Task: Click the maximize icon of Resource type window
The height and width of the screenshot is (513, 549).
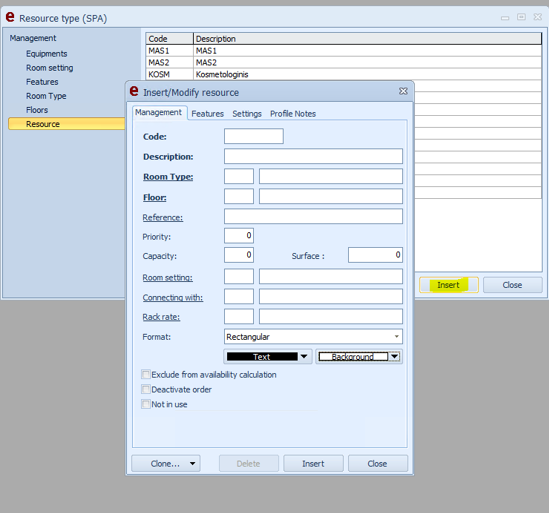Action: pyautogui.click(x=521, y=17)
